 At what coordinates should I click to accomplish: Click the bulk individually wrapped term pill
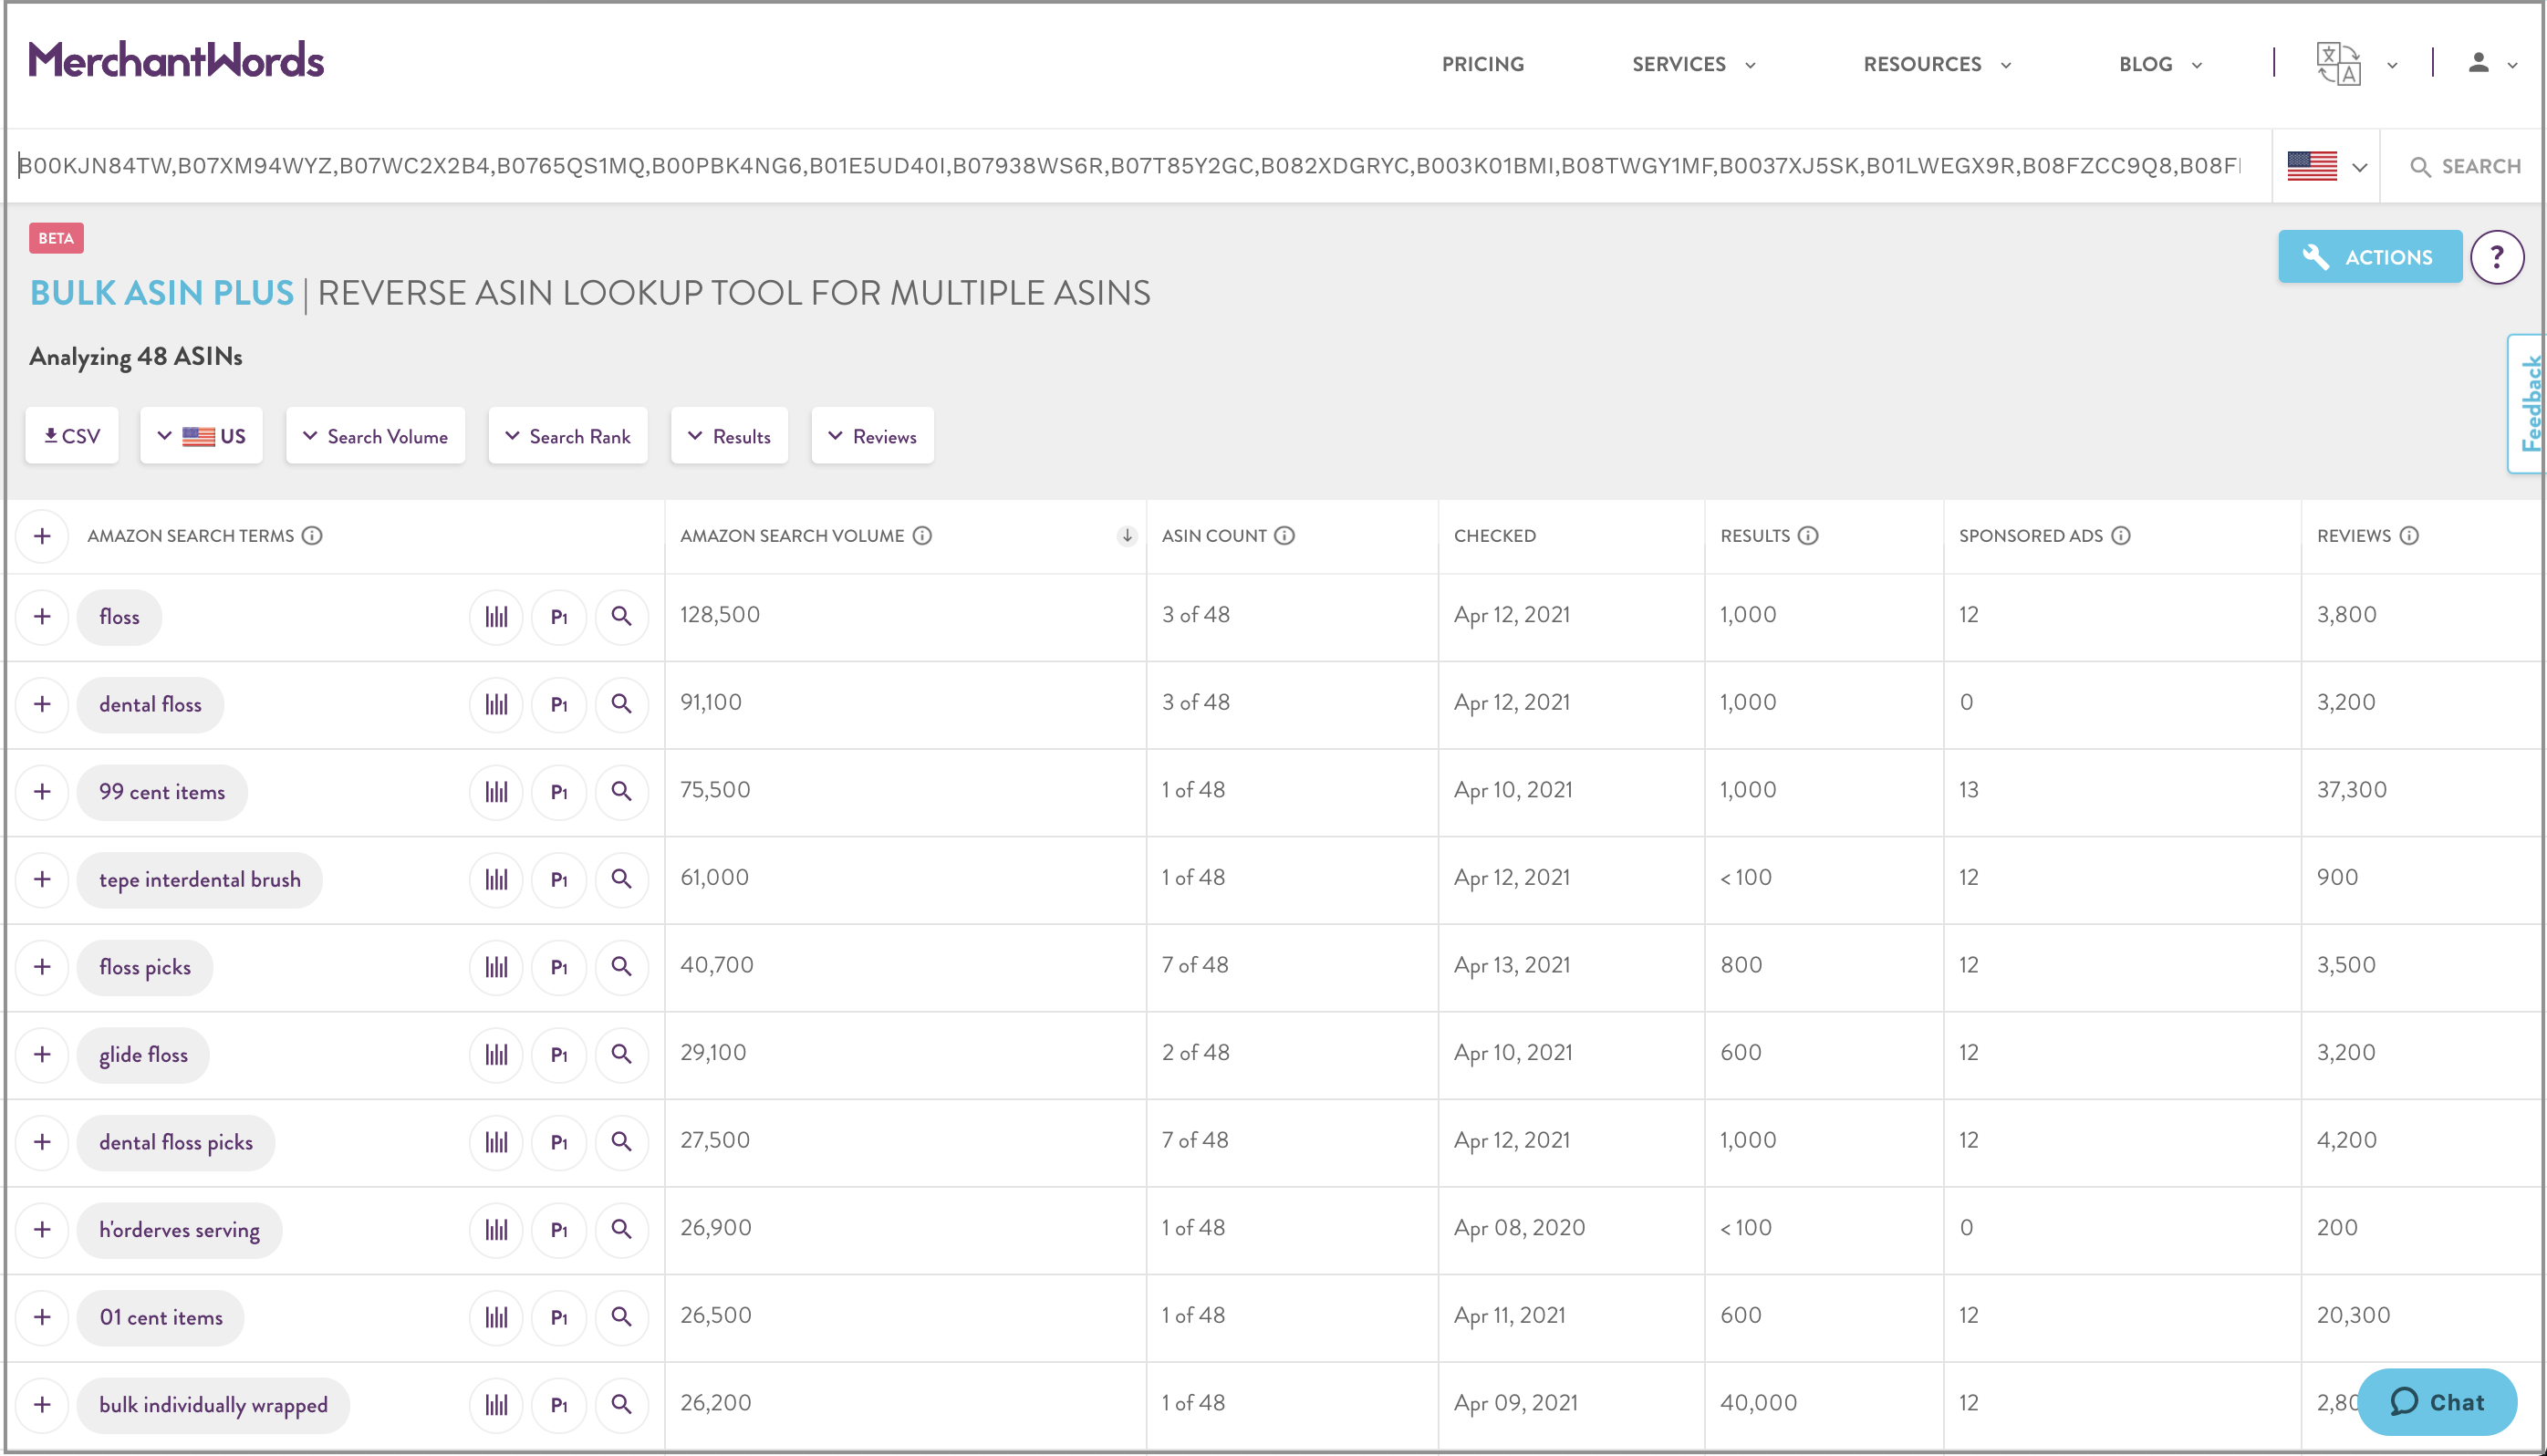(x=213, y=1404)
